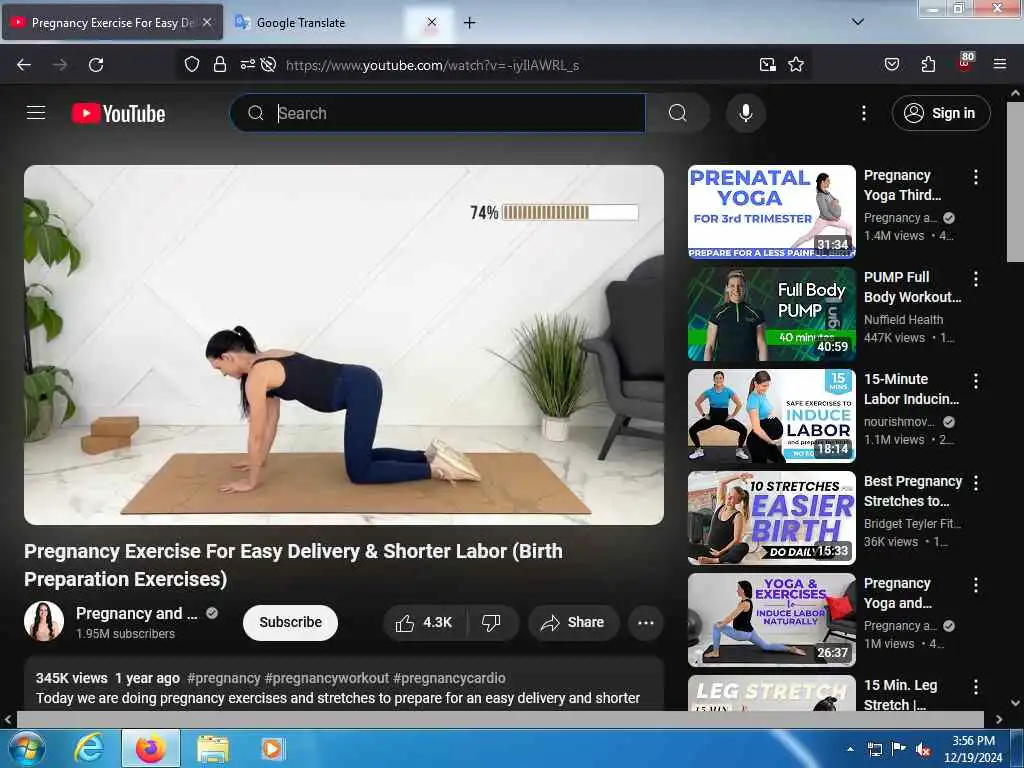Click the vertical page scrollbar thumb
The height and width of the screenshot is (768, 1024).
pos(1015,182)
